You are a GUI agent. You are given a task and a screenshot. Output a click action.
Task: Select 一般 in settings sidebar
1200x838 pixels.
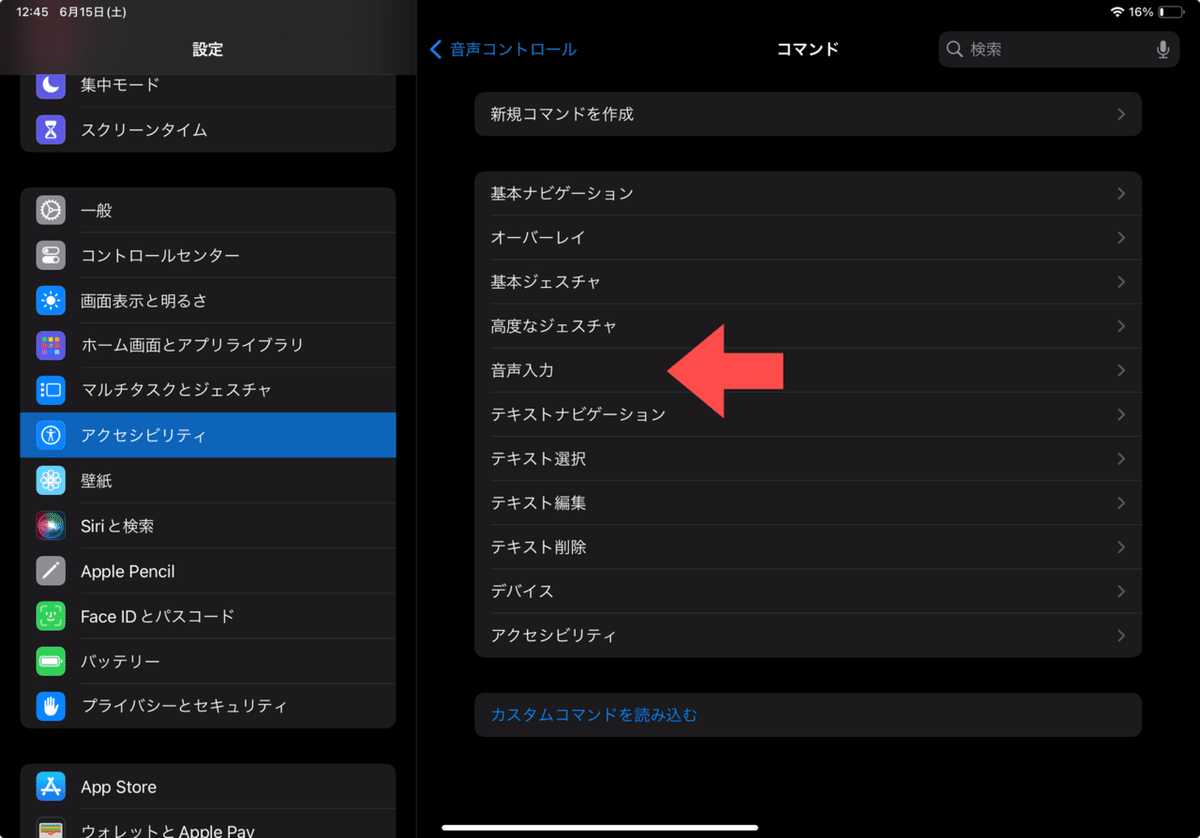(208, 210)
